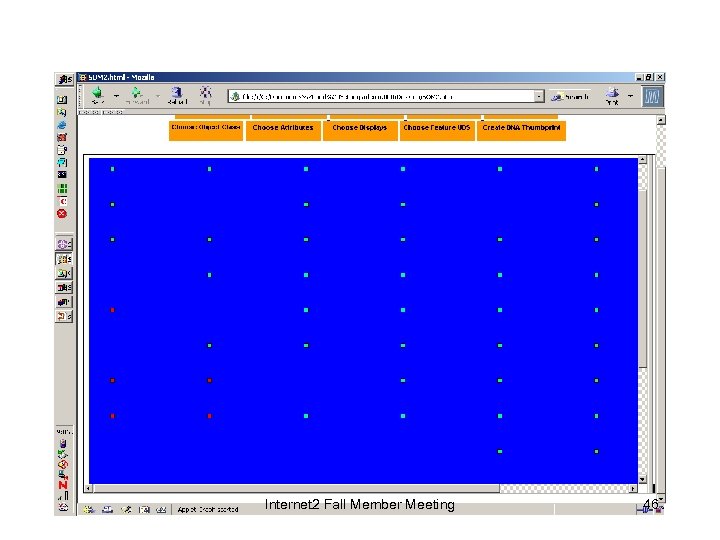Select the top-left cyan node in the map

112,169
